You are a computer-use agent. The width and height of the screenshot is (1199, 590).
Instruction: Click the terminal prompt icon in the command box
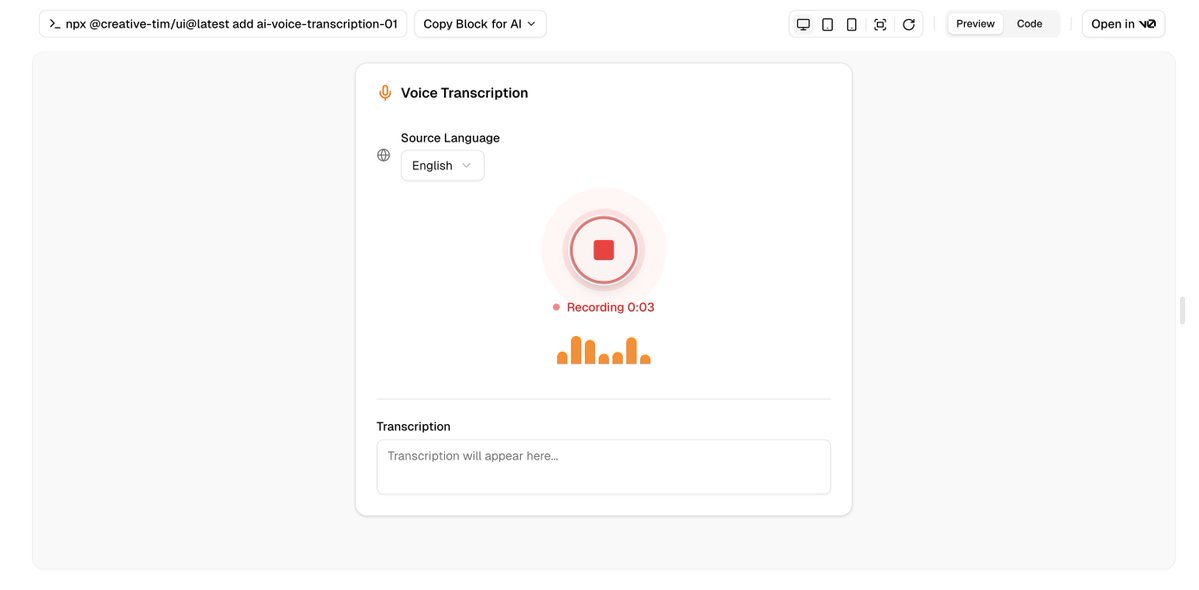click(54, 24)
